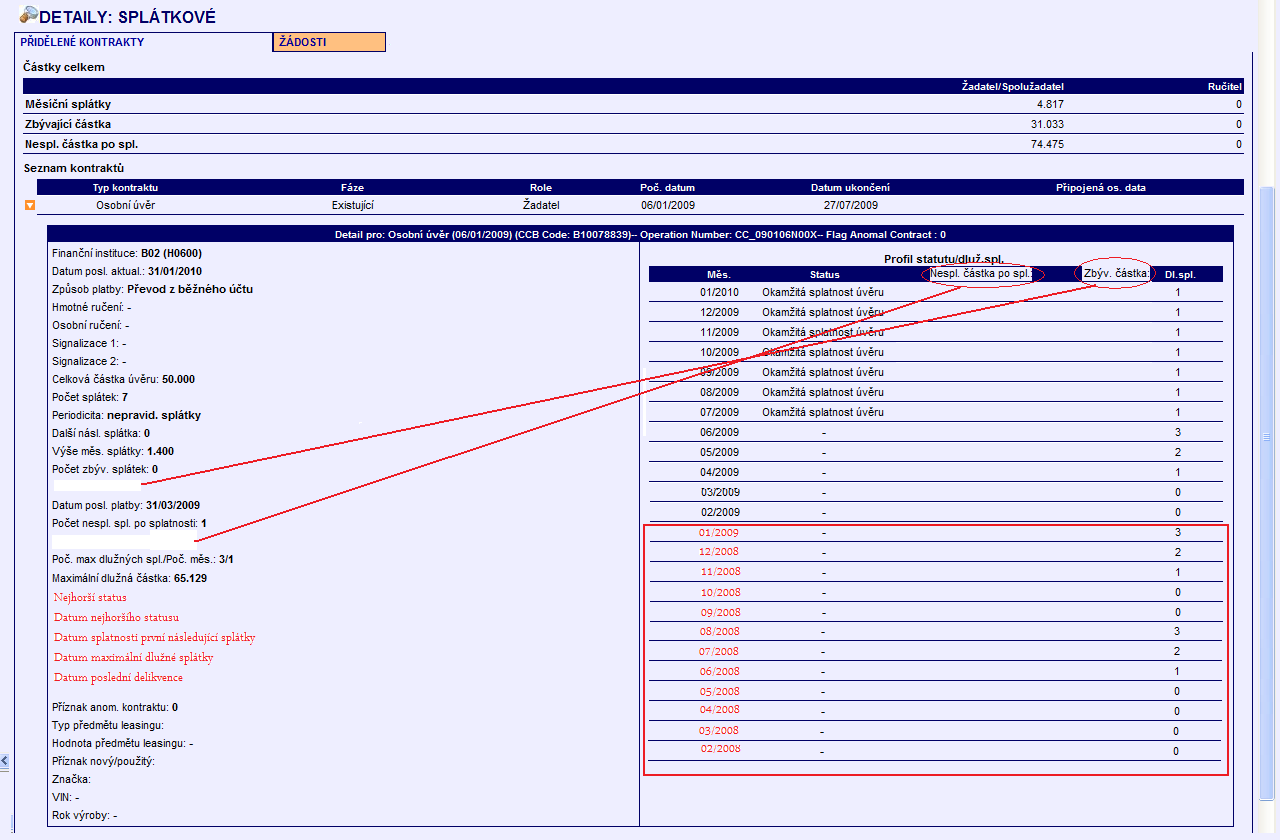Screen dimensions: 1280x840
Task: Click the Poč. datum column header
Action: coord(667,187)
